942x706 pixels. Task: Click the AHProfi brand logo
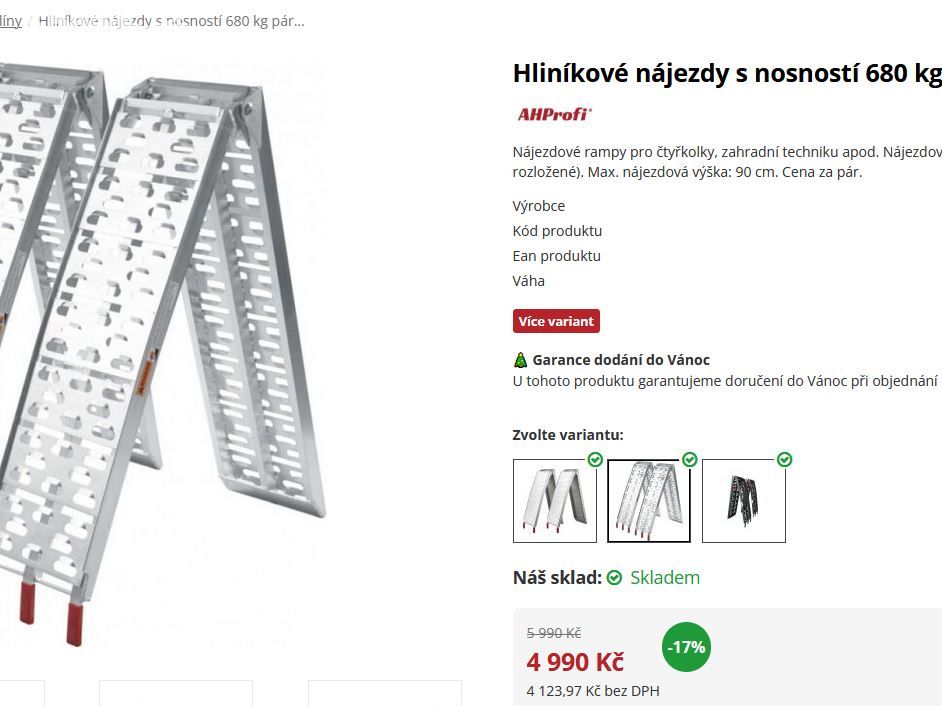(x=554, y=114)
